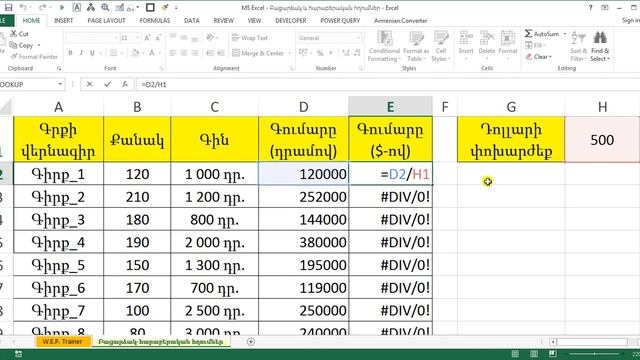Cancel the formula entry with X
The height and width of the screenshot is (360, 640).
[89, 84]
